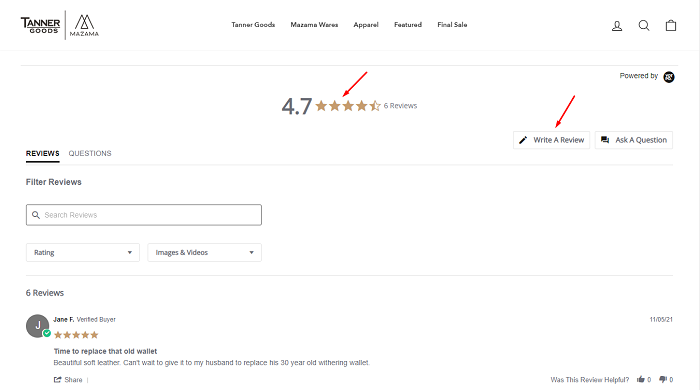The height and width of the screenshot is (390, 700).
Task: Click the Yotpo powered-by badge icon
Action: click(669, 77)
